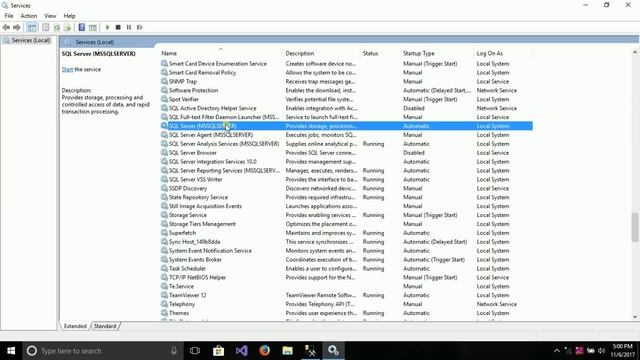Open the Help toolbar icon
This screenshot has height=360, width=640.
click(82, 27)
